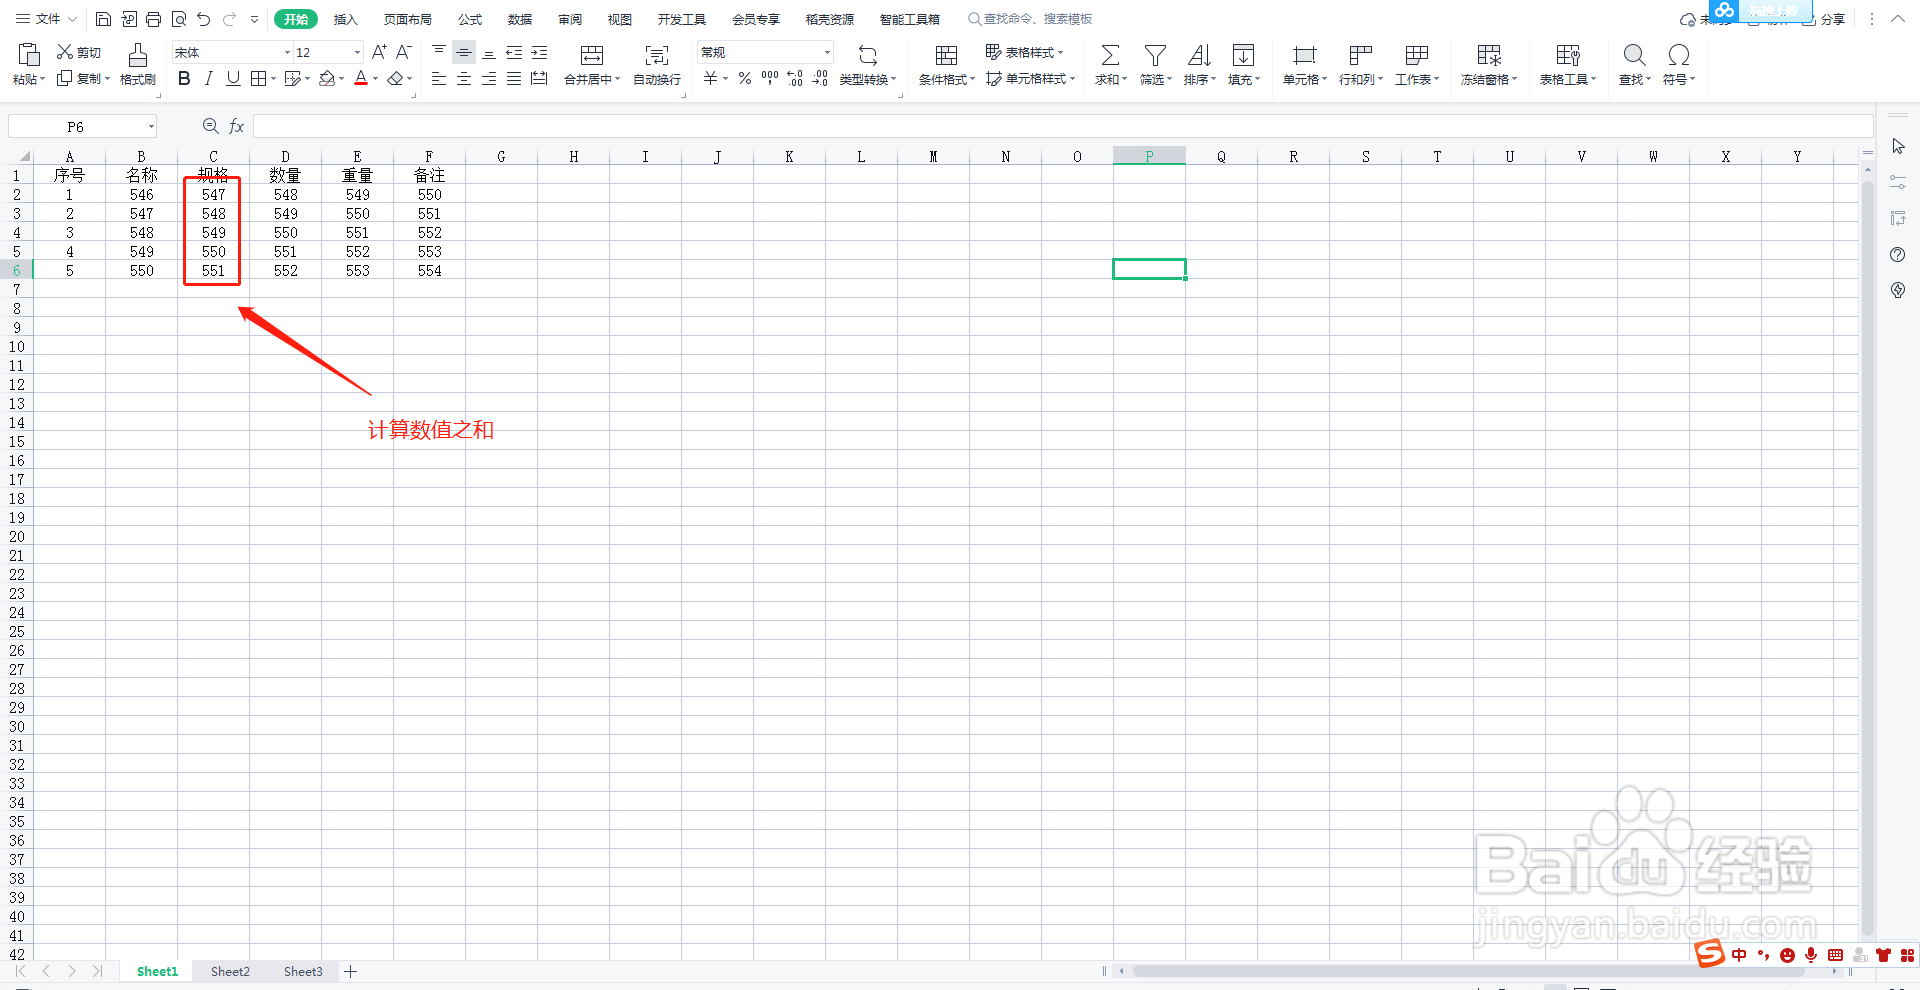The height and width of the screenshot is (990, 1920).
Task: Open the 页面布局 ribbon tab
Action: coord(408,19)
